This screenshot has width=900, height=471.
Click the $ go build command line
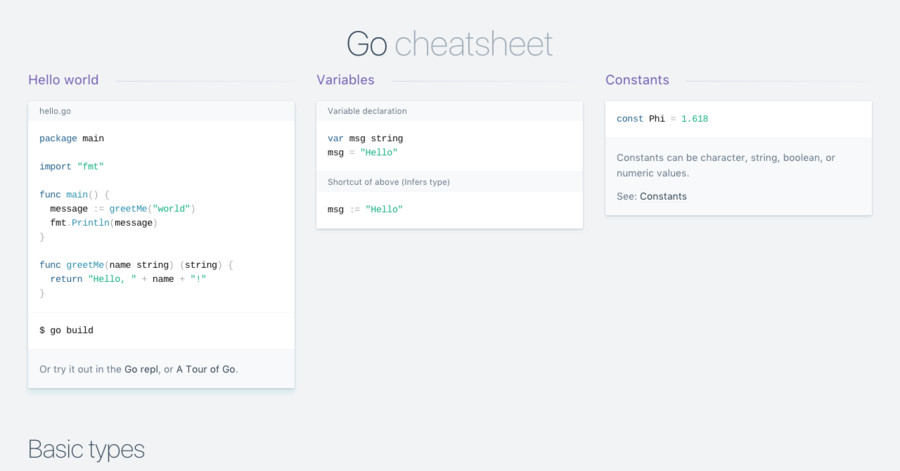click(x=67, y=329)
